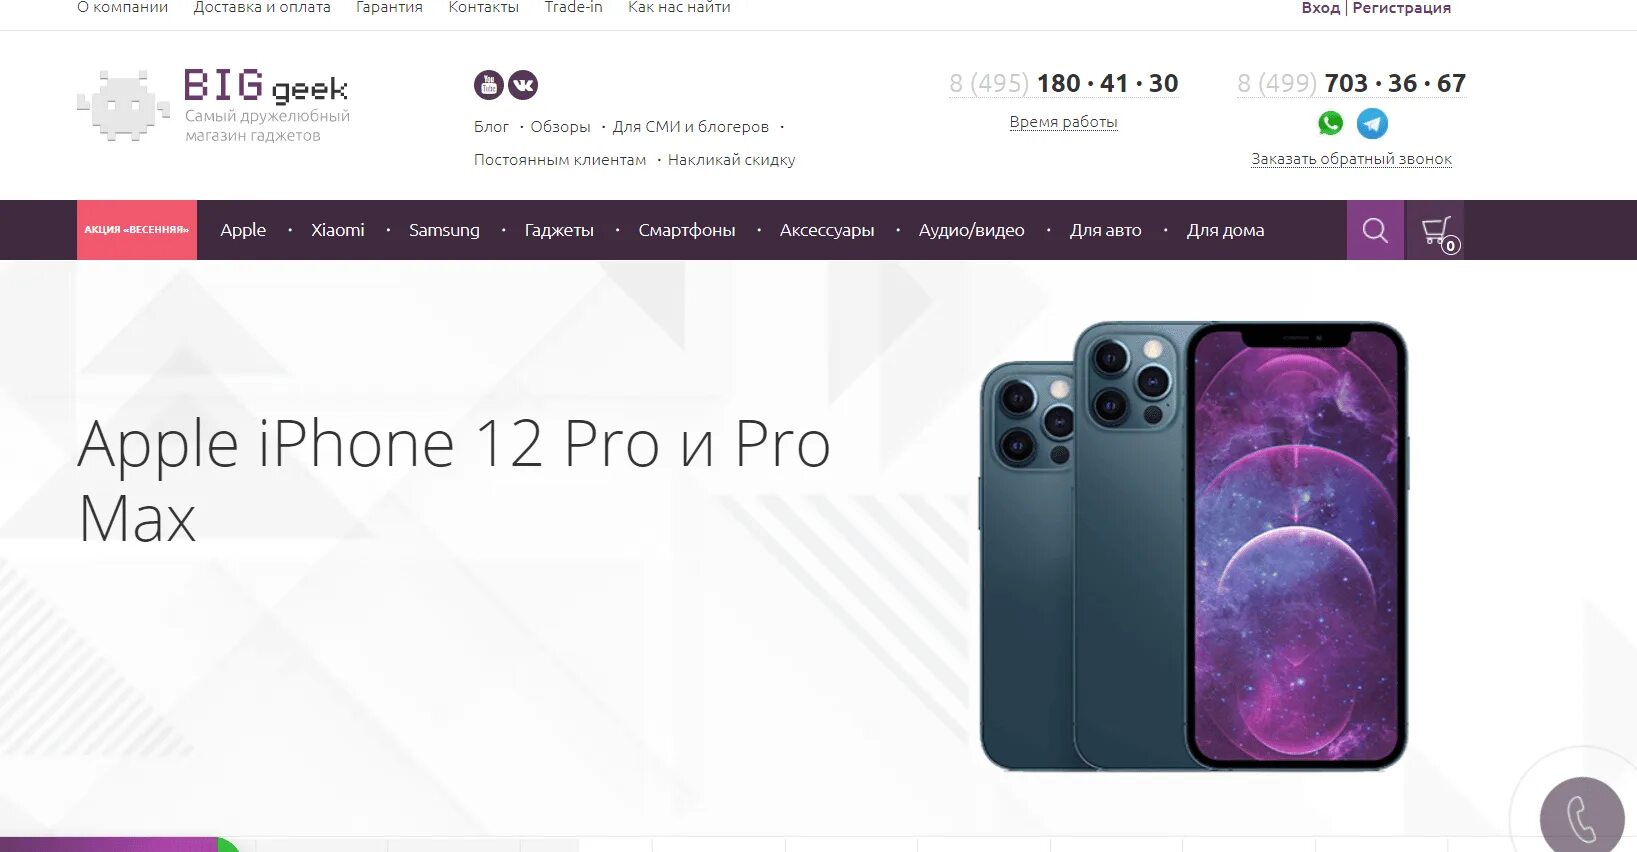This screenshot has height=852, width=1637.
Task: Open the YouTube channel icon
Action: click(x=488, y=85)
